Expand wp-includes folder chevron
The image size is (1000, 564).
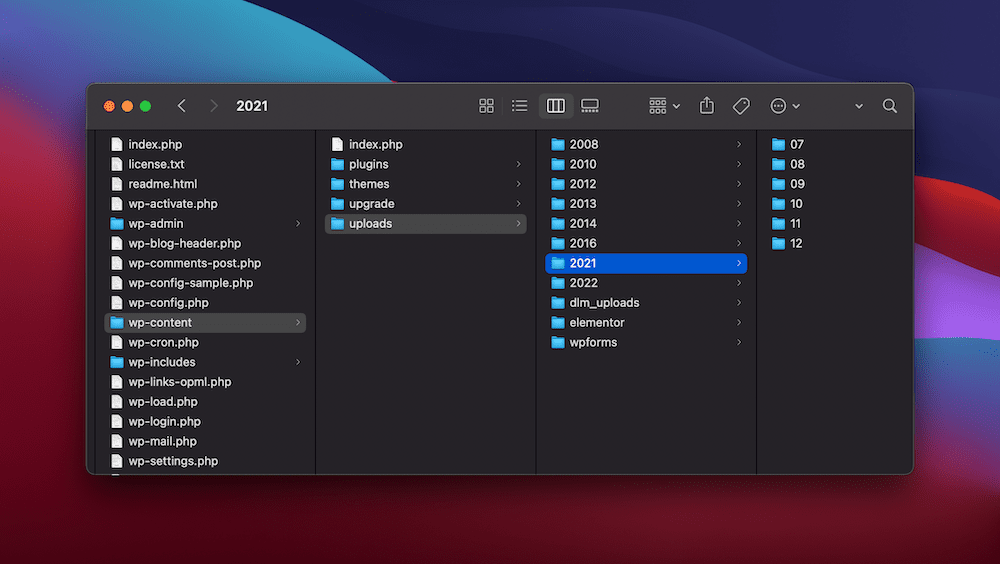(x=298, y=362)
